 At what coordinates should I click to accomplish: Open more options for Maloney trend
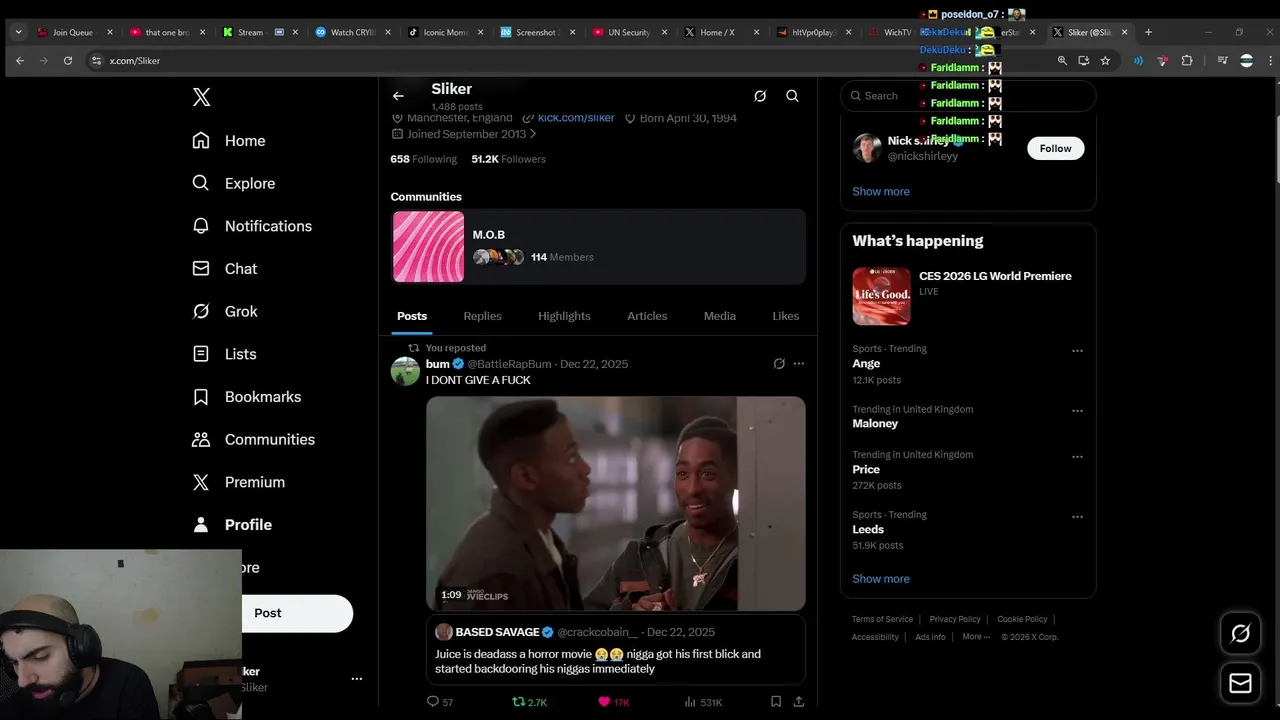[x=1077, y=411]
